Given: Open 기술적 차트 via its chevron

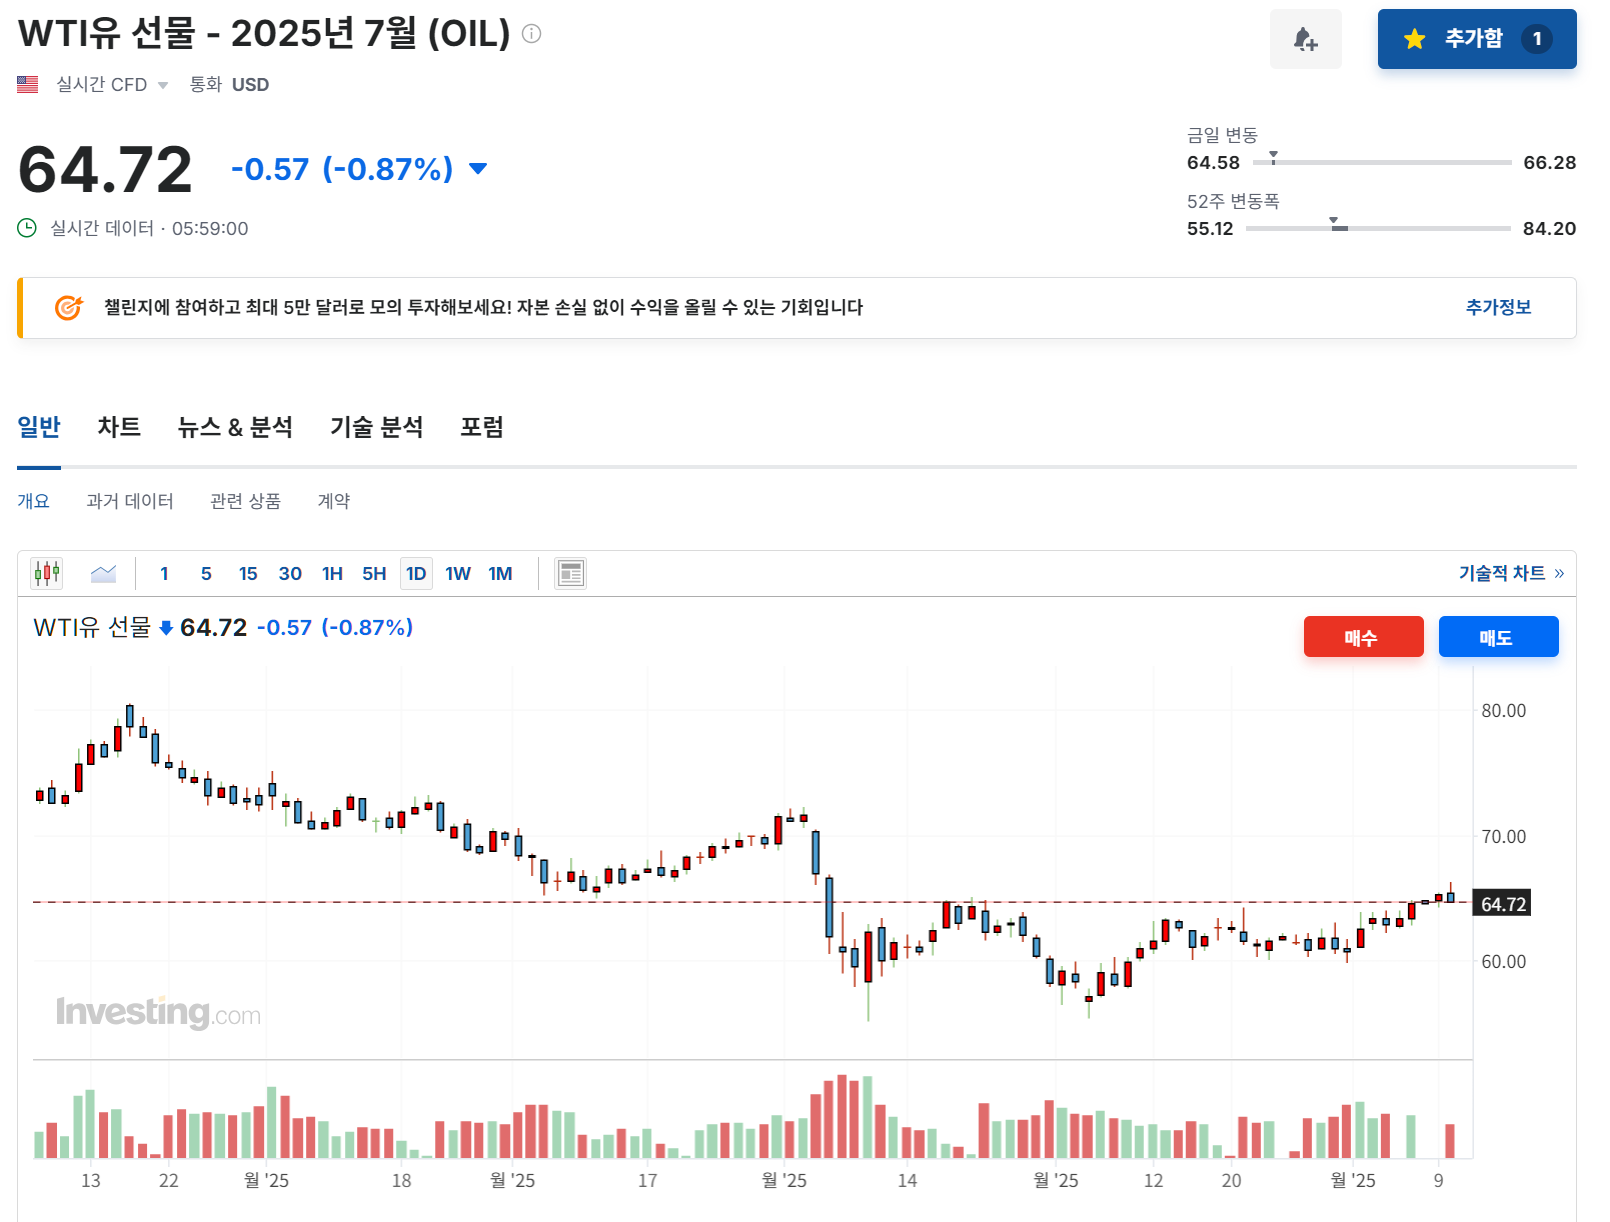Looking at the screenshot, I should (1558, 573).
